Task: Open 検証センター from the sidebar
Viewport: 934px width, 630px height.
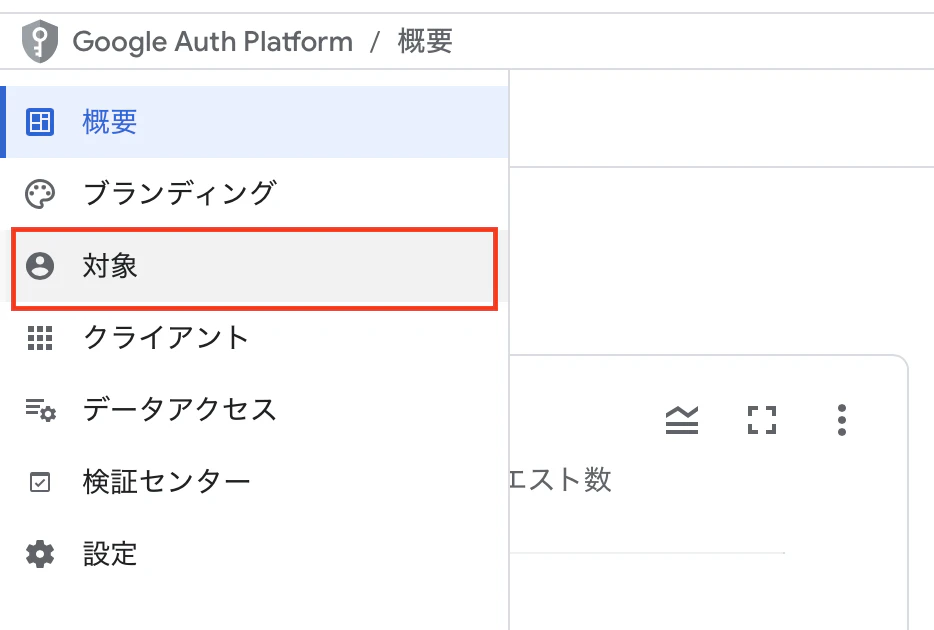Action: pyautogui.click(x=254, y=482)
